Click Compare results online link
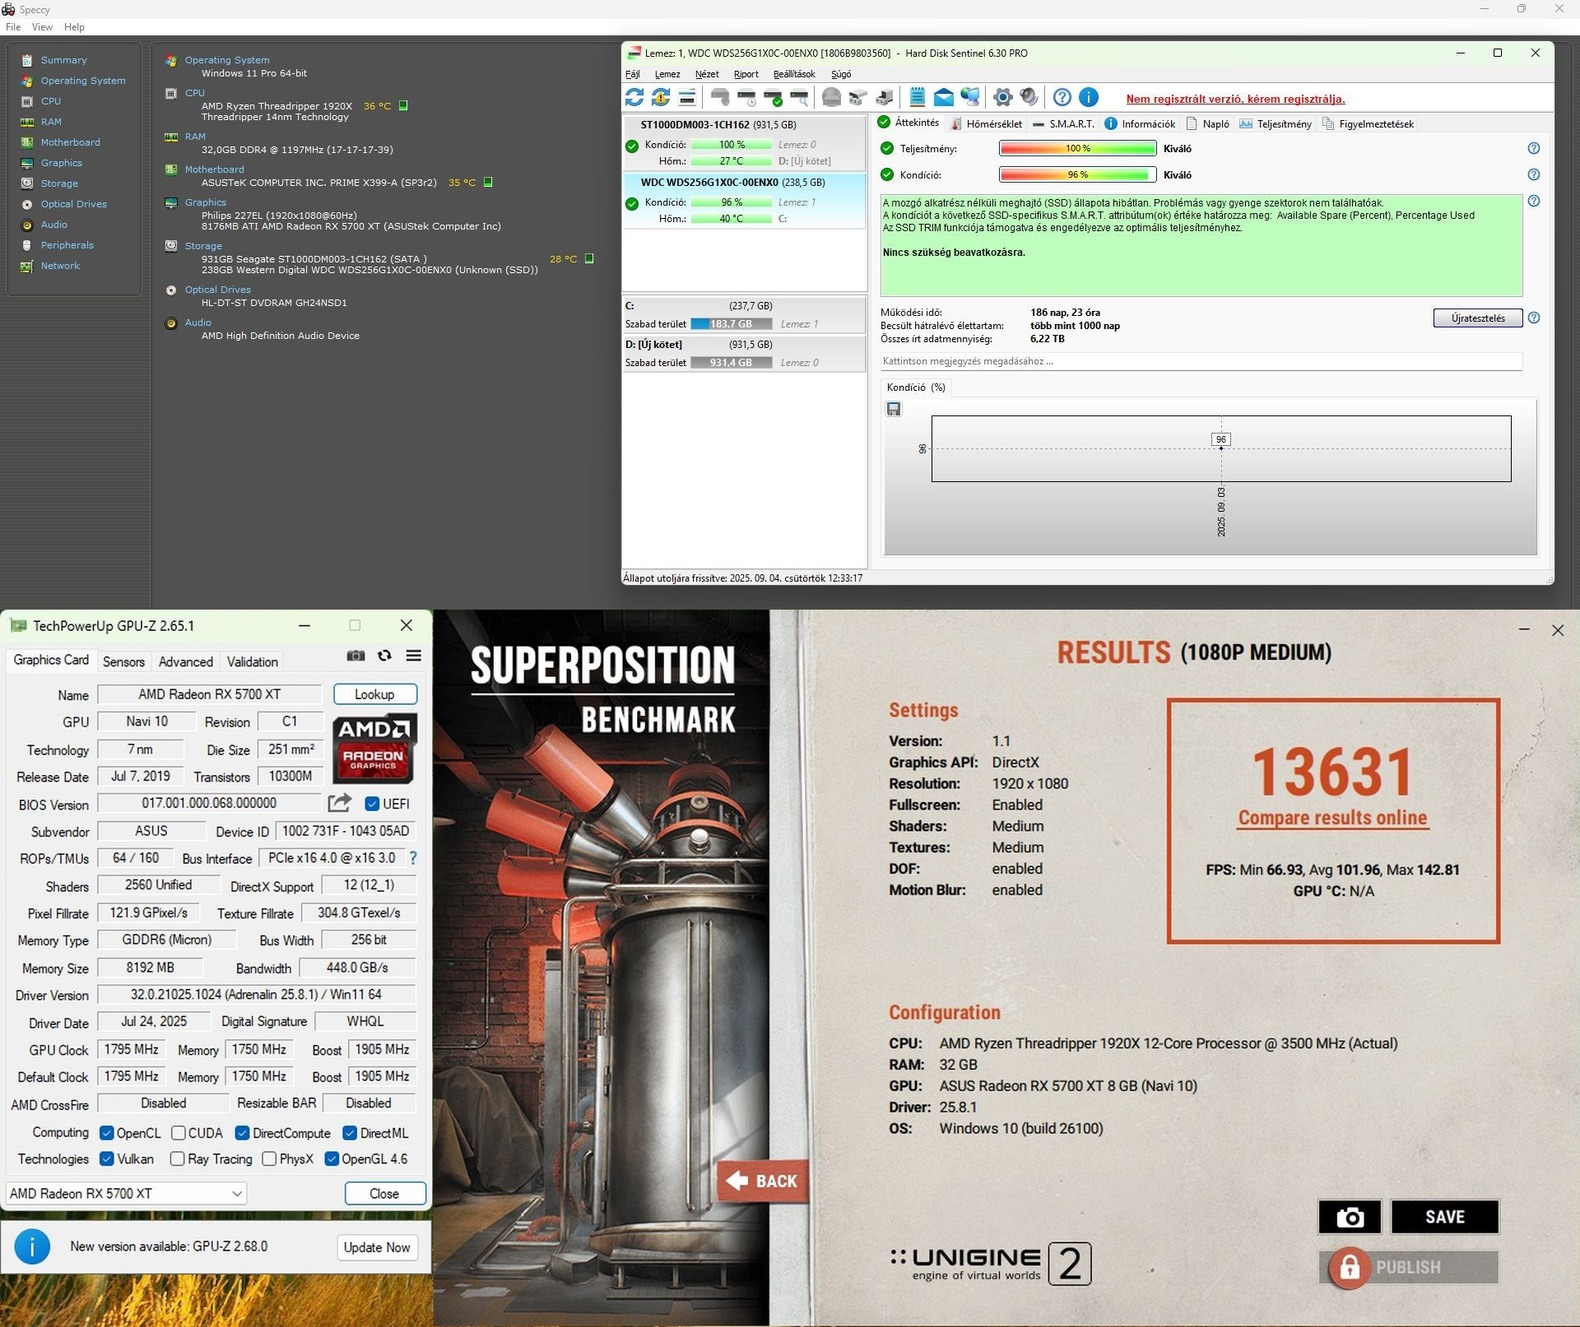 tap(1333, 818)
